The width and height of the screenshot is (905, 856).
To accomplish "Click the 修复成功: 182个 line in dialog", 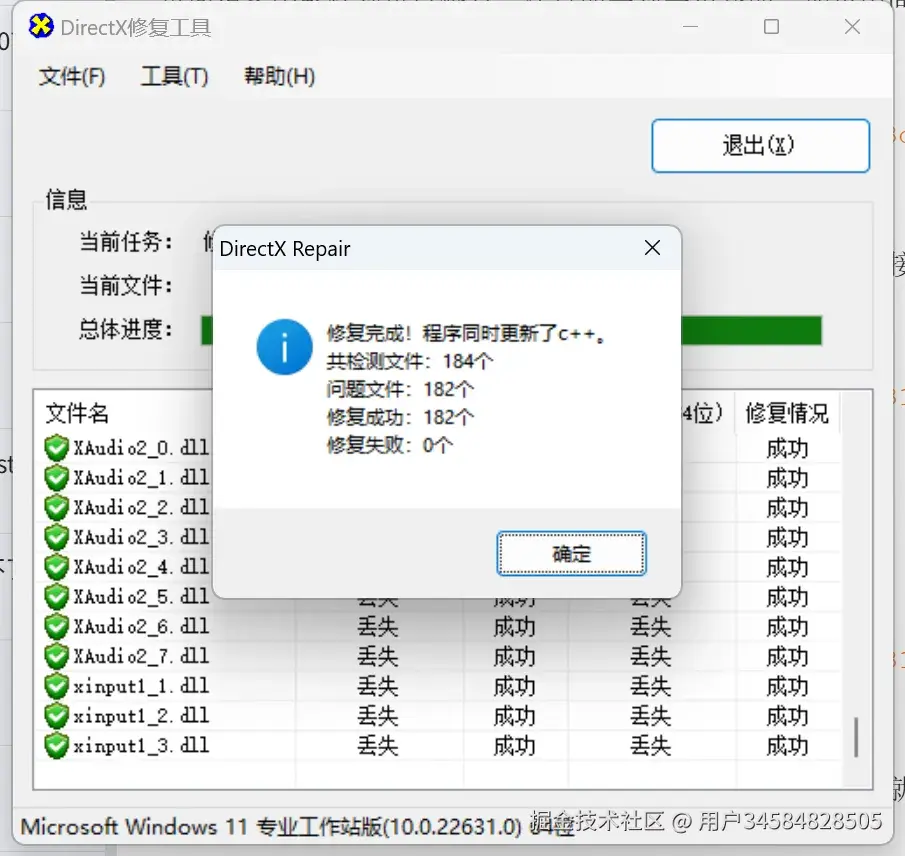I will coord(401,417).
